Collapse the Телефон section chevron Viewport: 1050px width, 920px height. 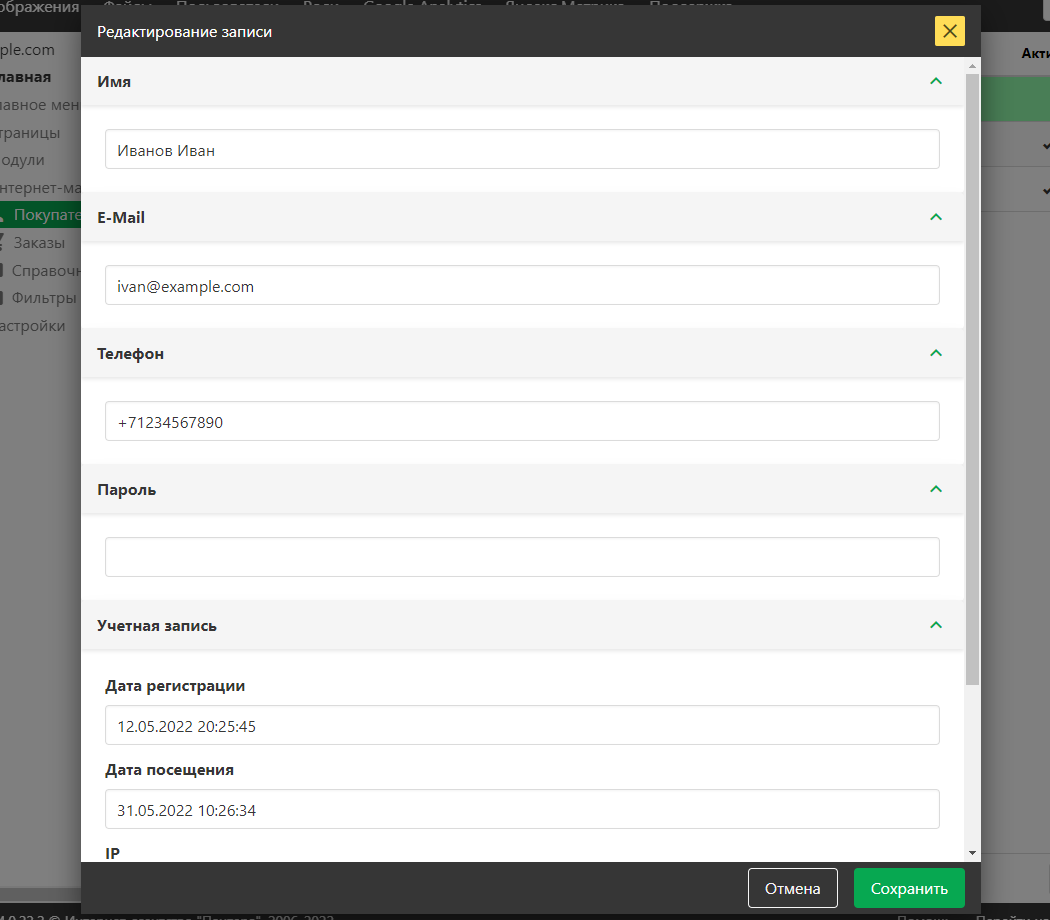(x=936, y=353)
